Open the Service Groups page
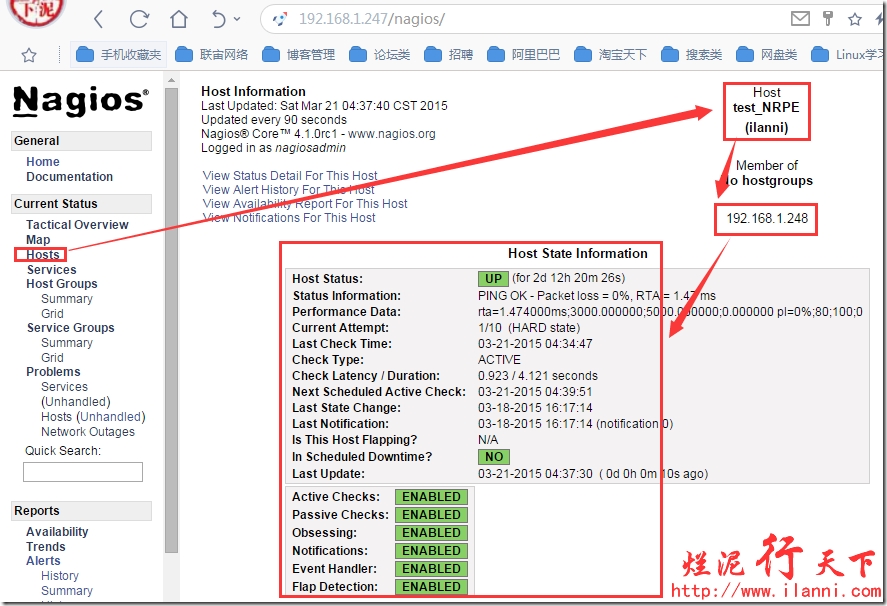 pyautogui.click(x=71, y=328)
